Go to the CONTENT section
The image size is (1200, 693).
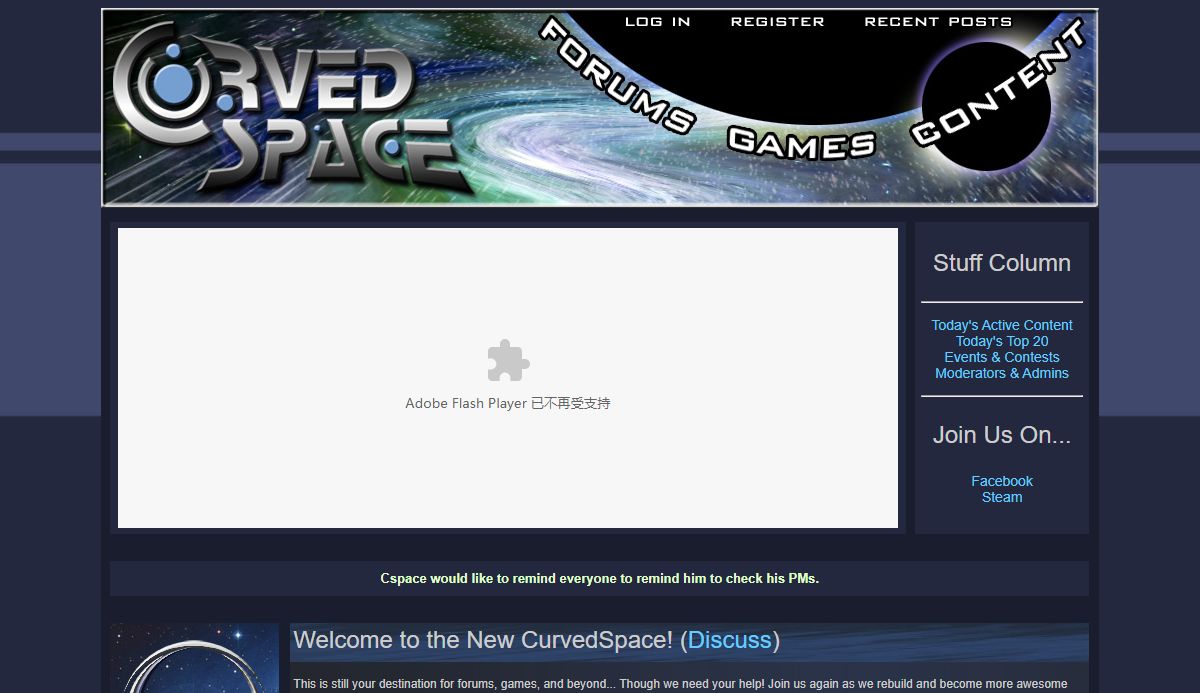point(998,82)
